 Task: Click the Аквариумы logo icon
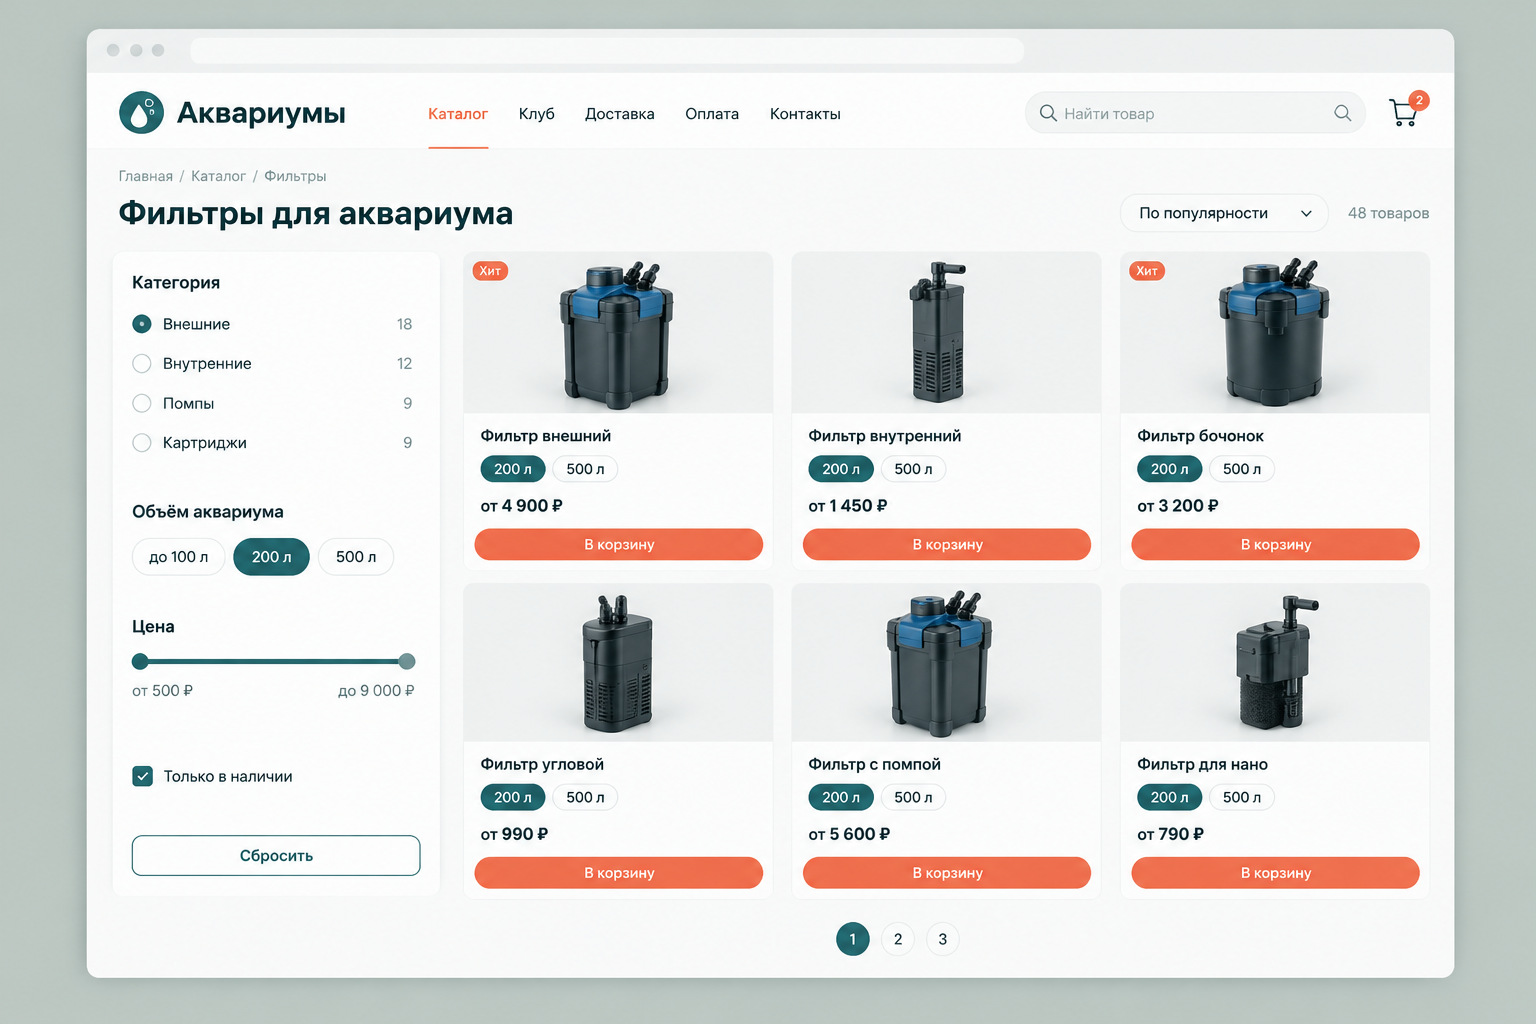(141, 113)
